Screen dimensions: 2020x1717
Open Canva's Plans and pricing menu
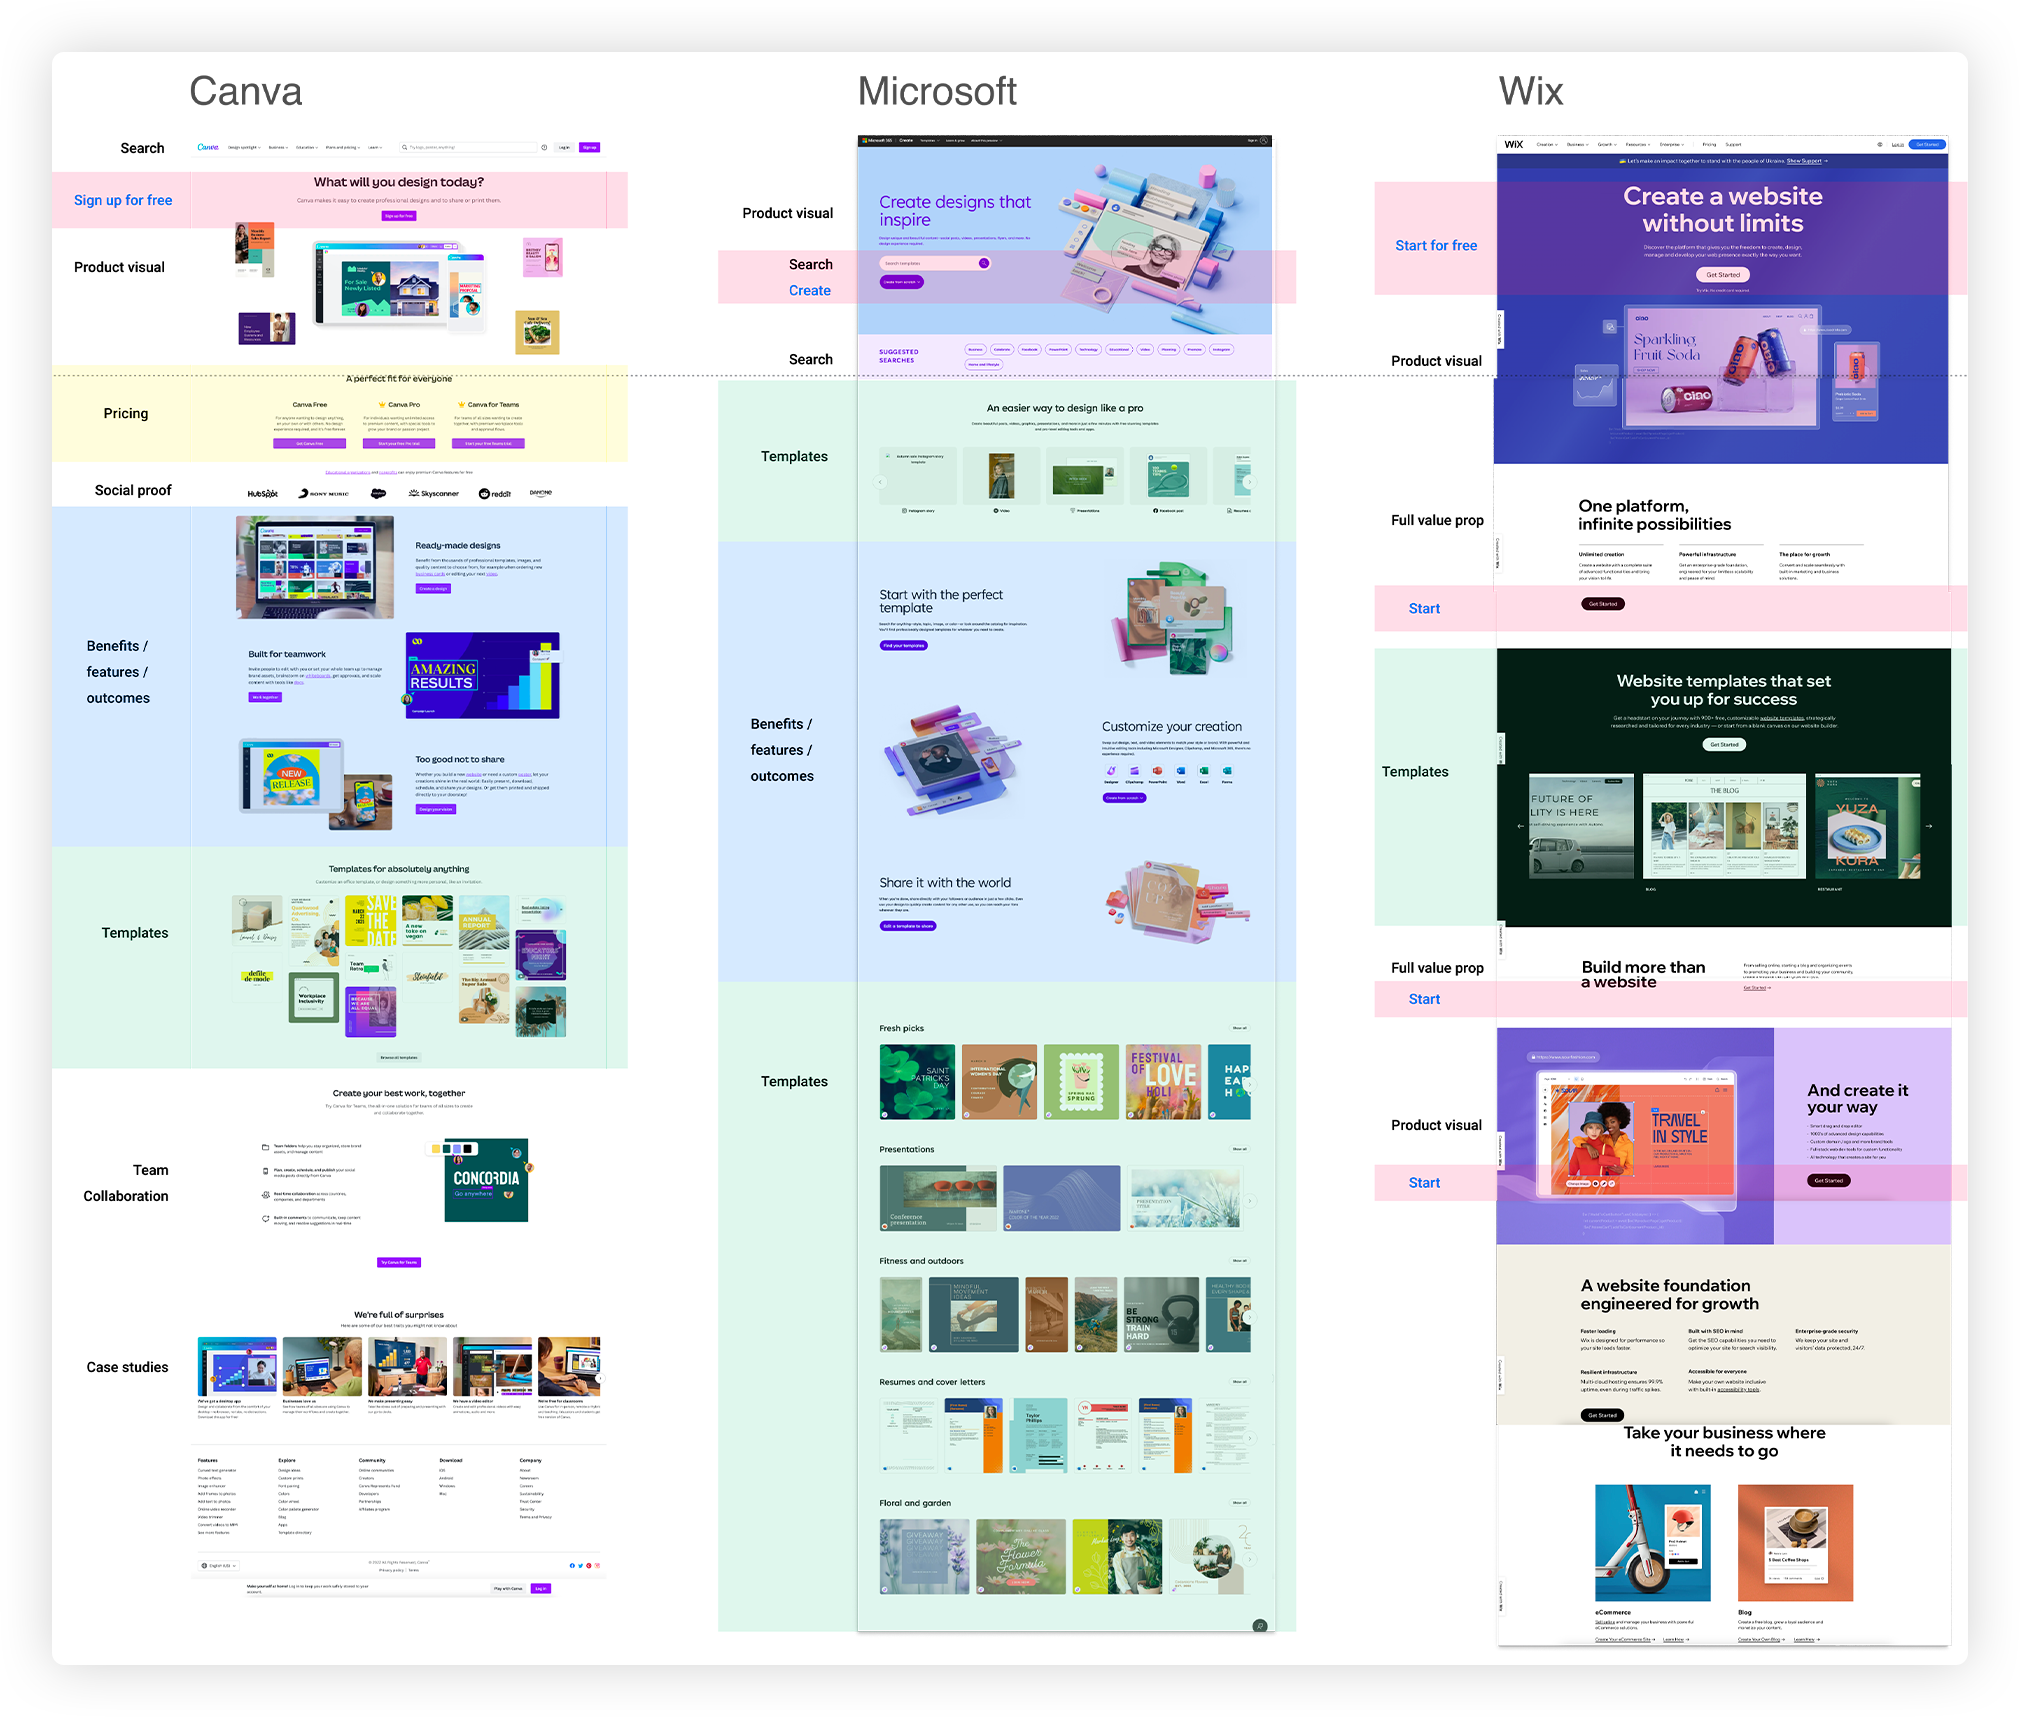[x=343, y=147]
